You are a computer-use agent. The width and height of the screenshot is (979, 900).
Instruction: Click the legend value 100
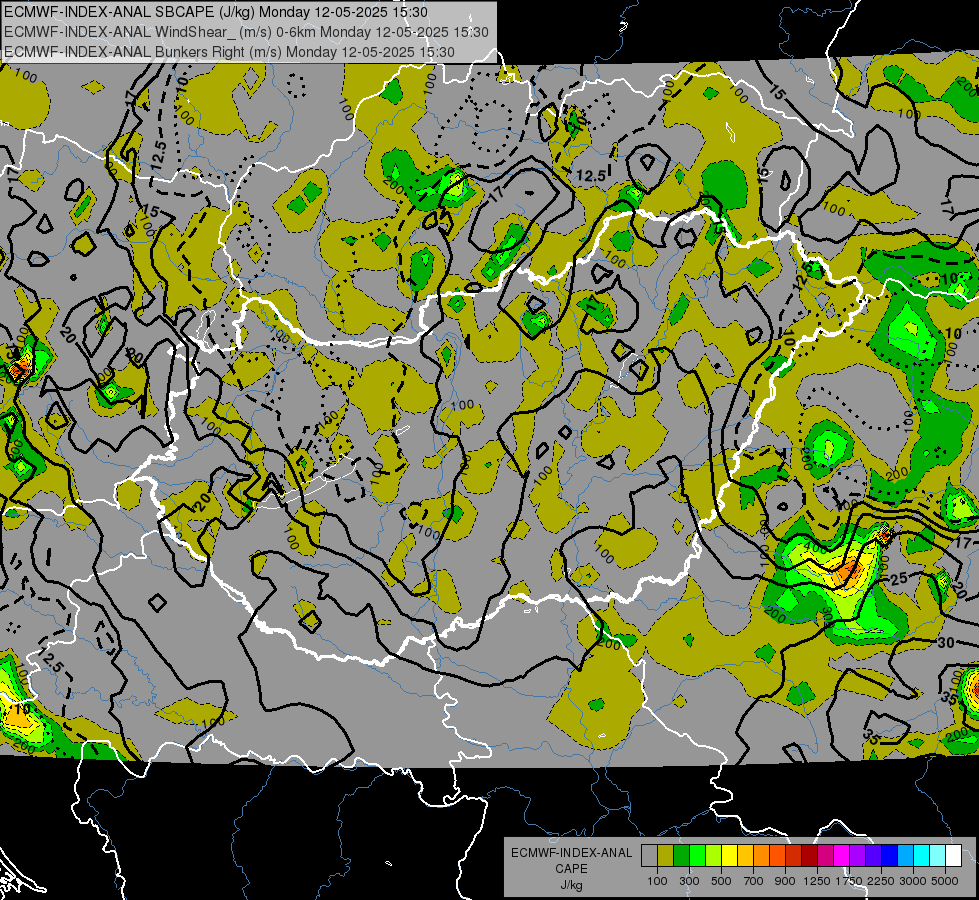(x=657, y=881)
